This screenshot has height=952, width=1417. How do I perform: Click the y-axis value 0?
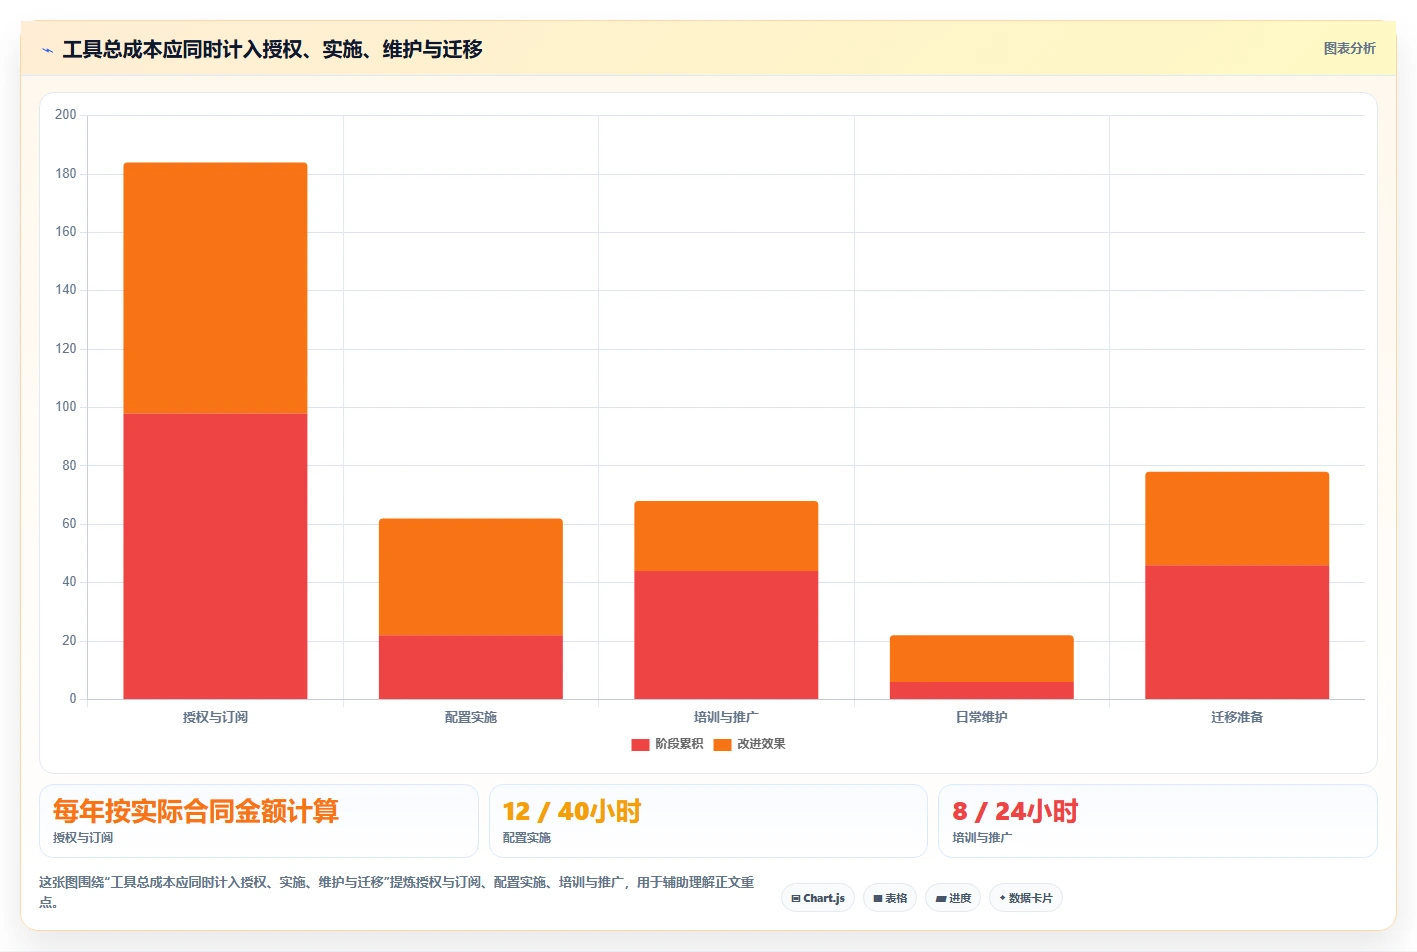coord(73,699)
